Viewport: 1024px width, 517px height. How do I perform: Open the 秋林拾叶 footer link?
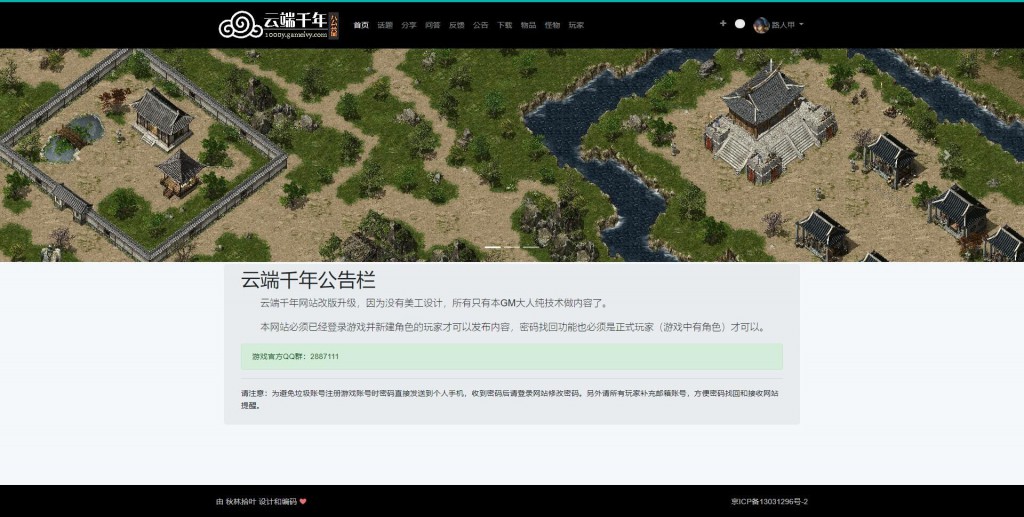pos(241,501)
